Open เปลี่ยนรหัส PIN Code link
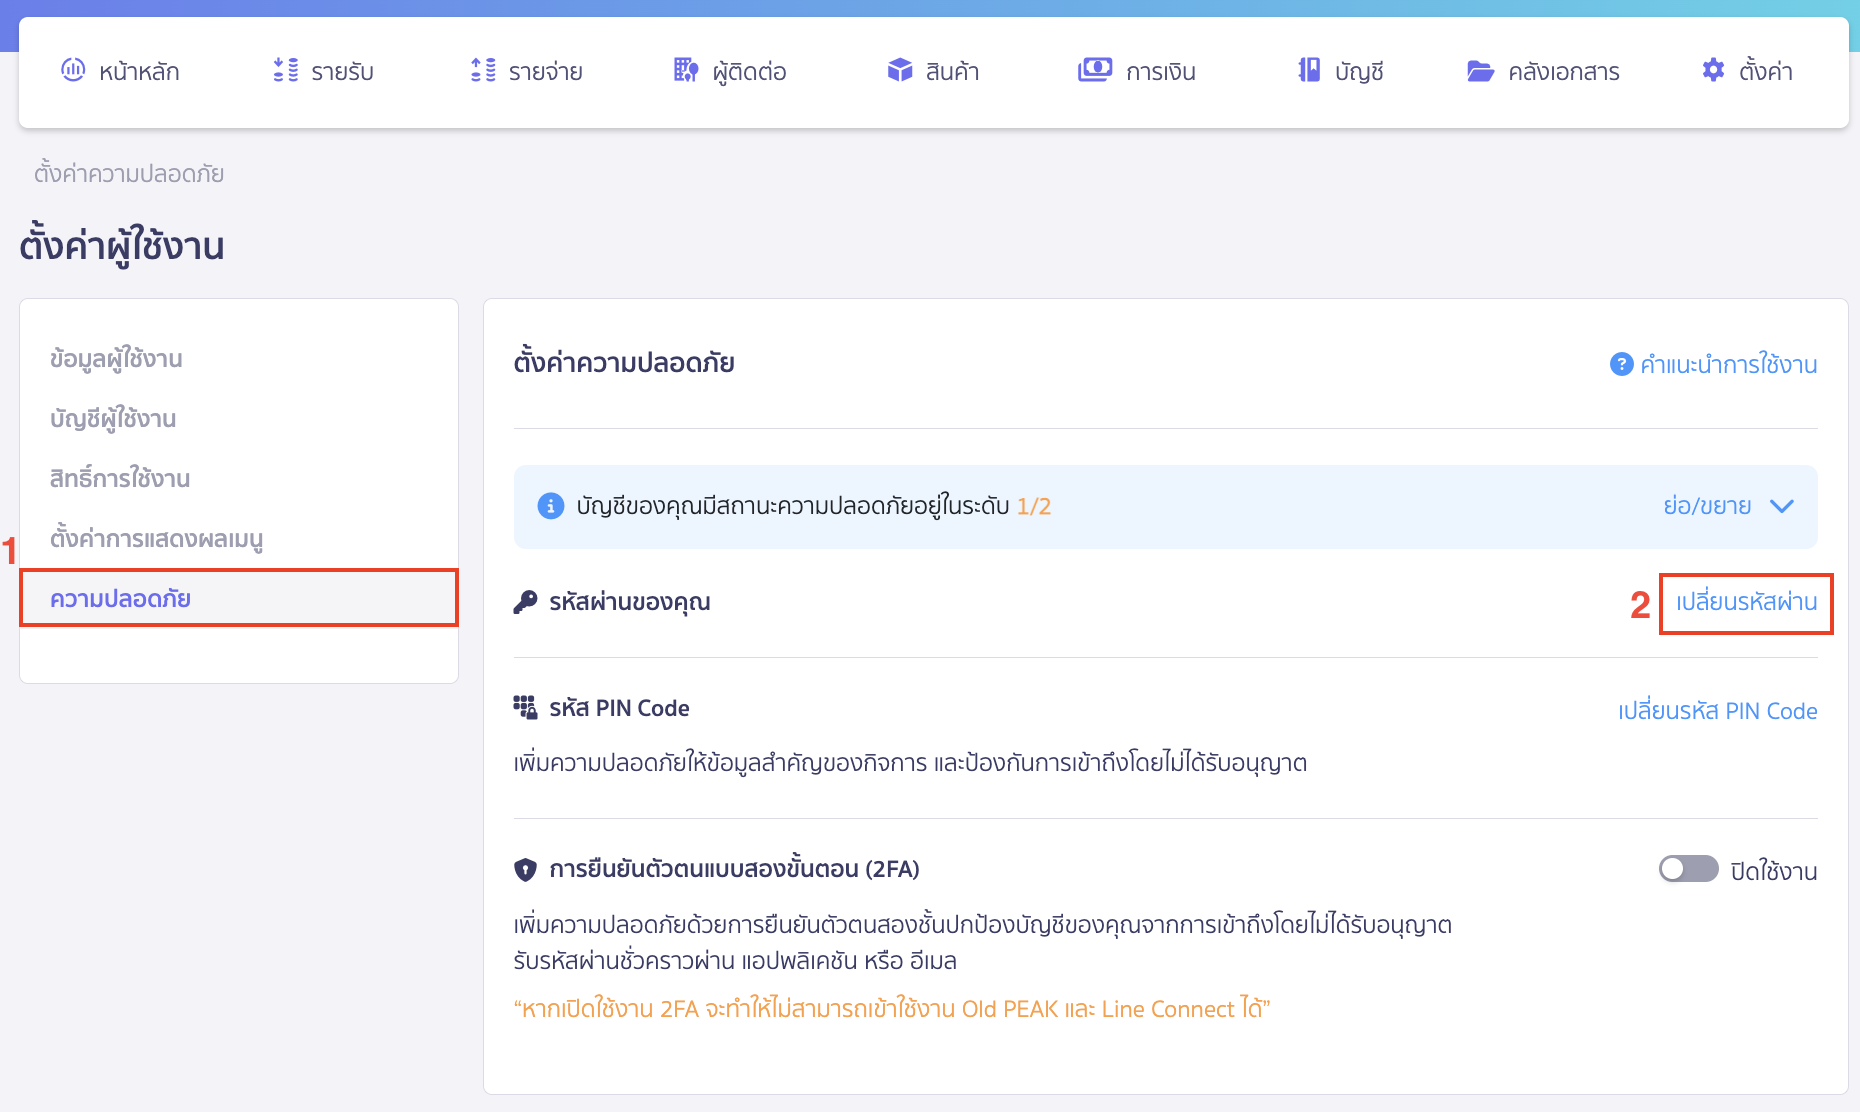1860x1112 pixels. (x=1719, y=710)
